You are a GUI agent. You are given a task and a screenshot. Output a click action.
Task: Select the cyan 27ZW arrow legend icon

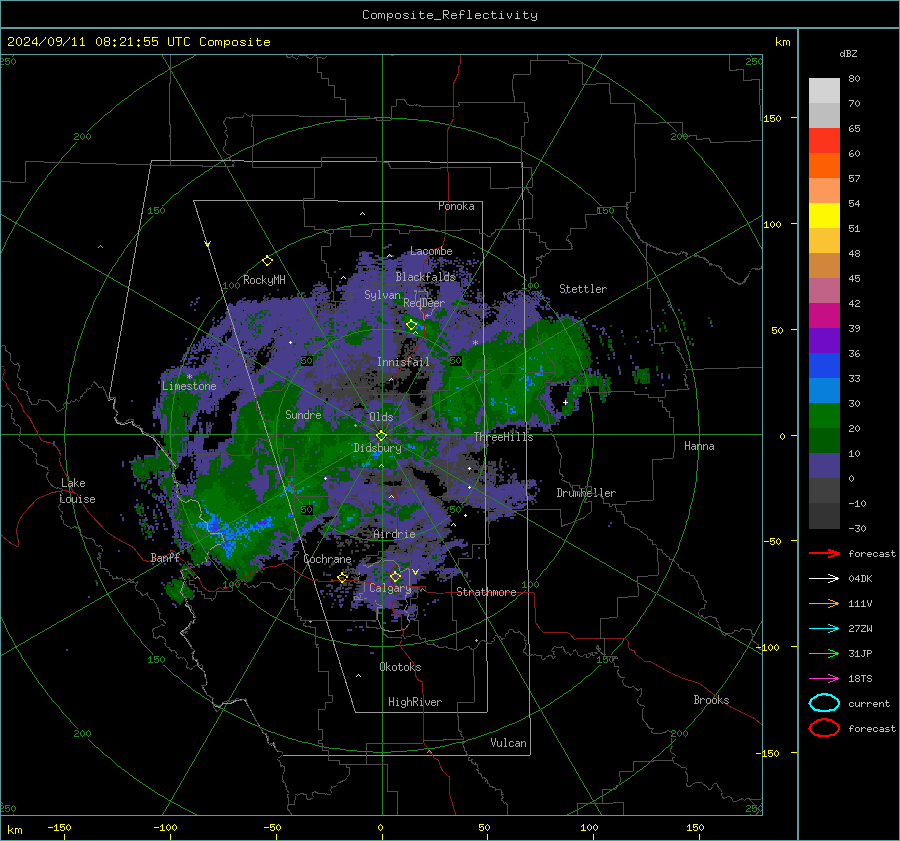tap(824, 629)
